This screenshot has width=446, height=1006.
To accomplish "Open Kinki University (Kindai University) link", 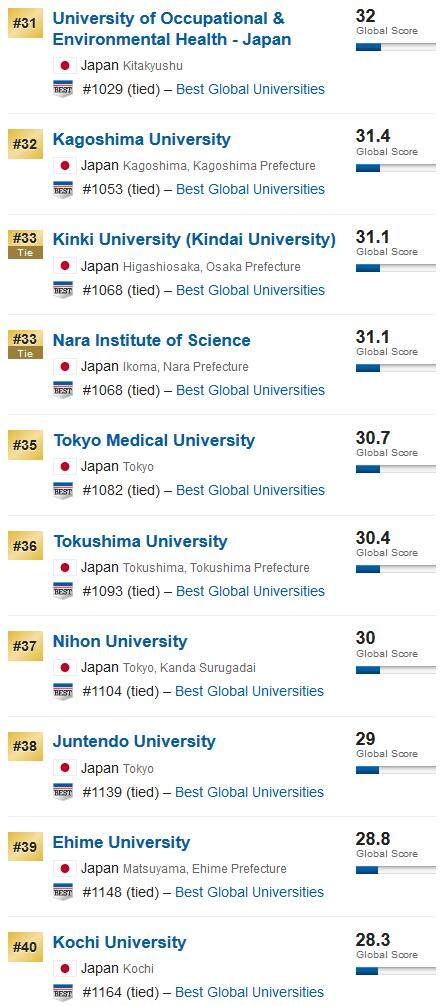I will click(x=194, y=240).
